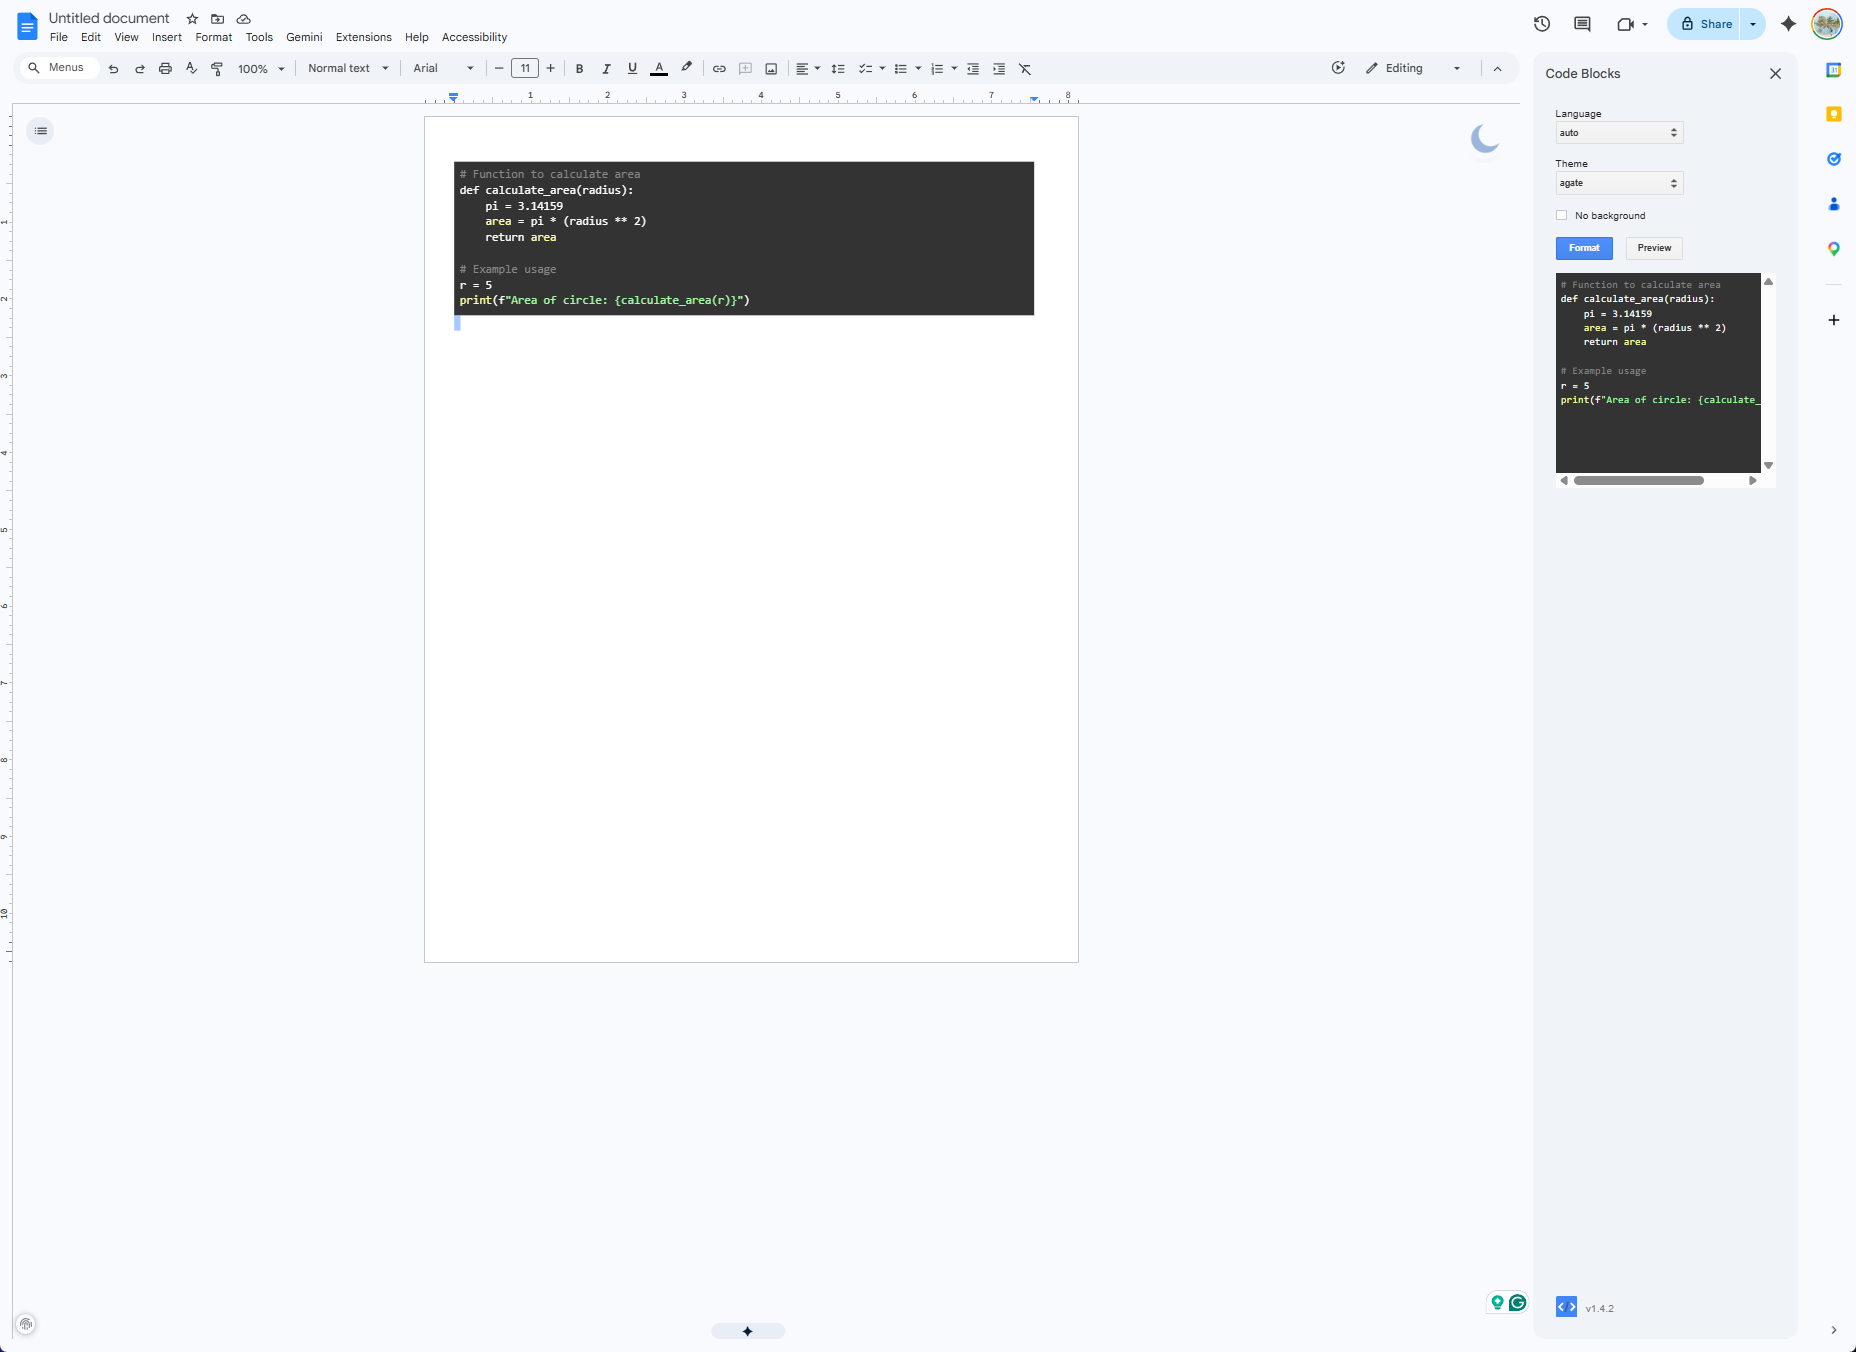Click the insert link icon
The height and width of the screenshot is (1352, 1856).
pyautogui.click(x=719, y=69)
